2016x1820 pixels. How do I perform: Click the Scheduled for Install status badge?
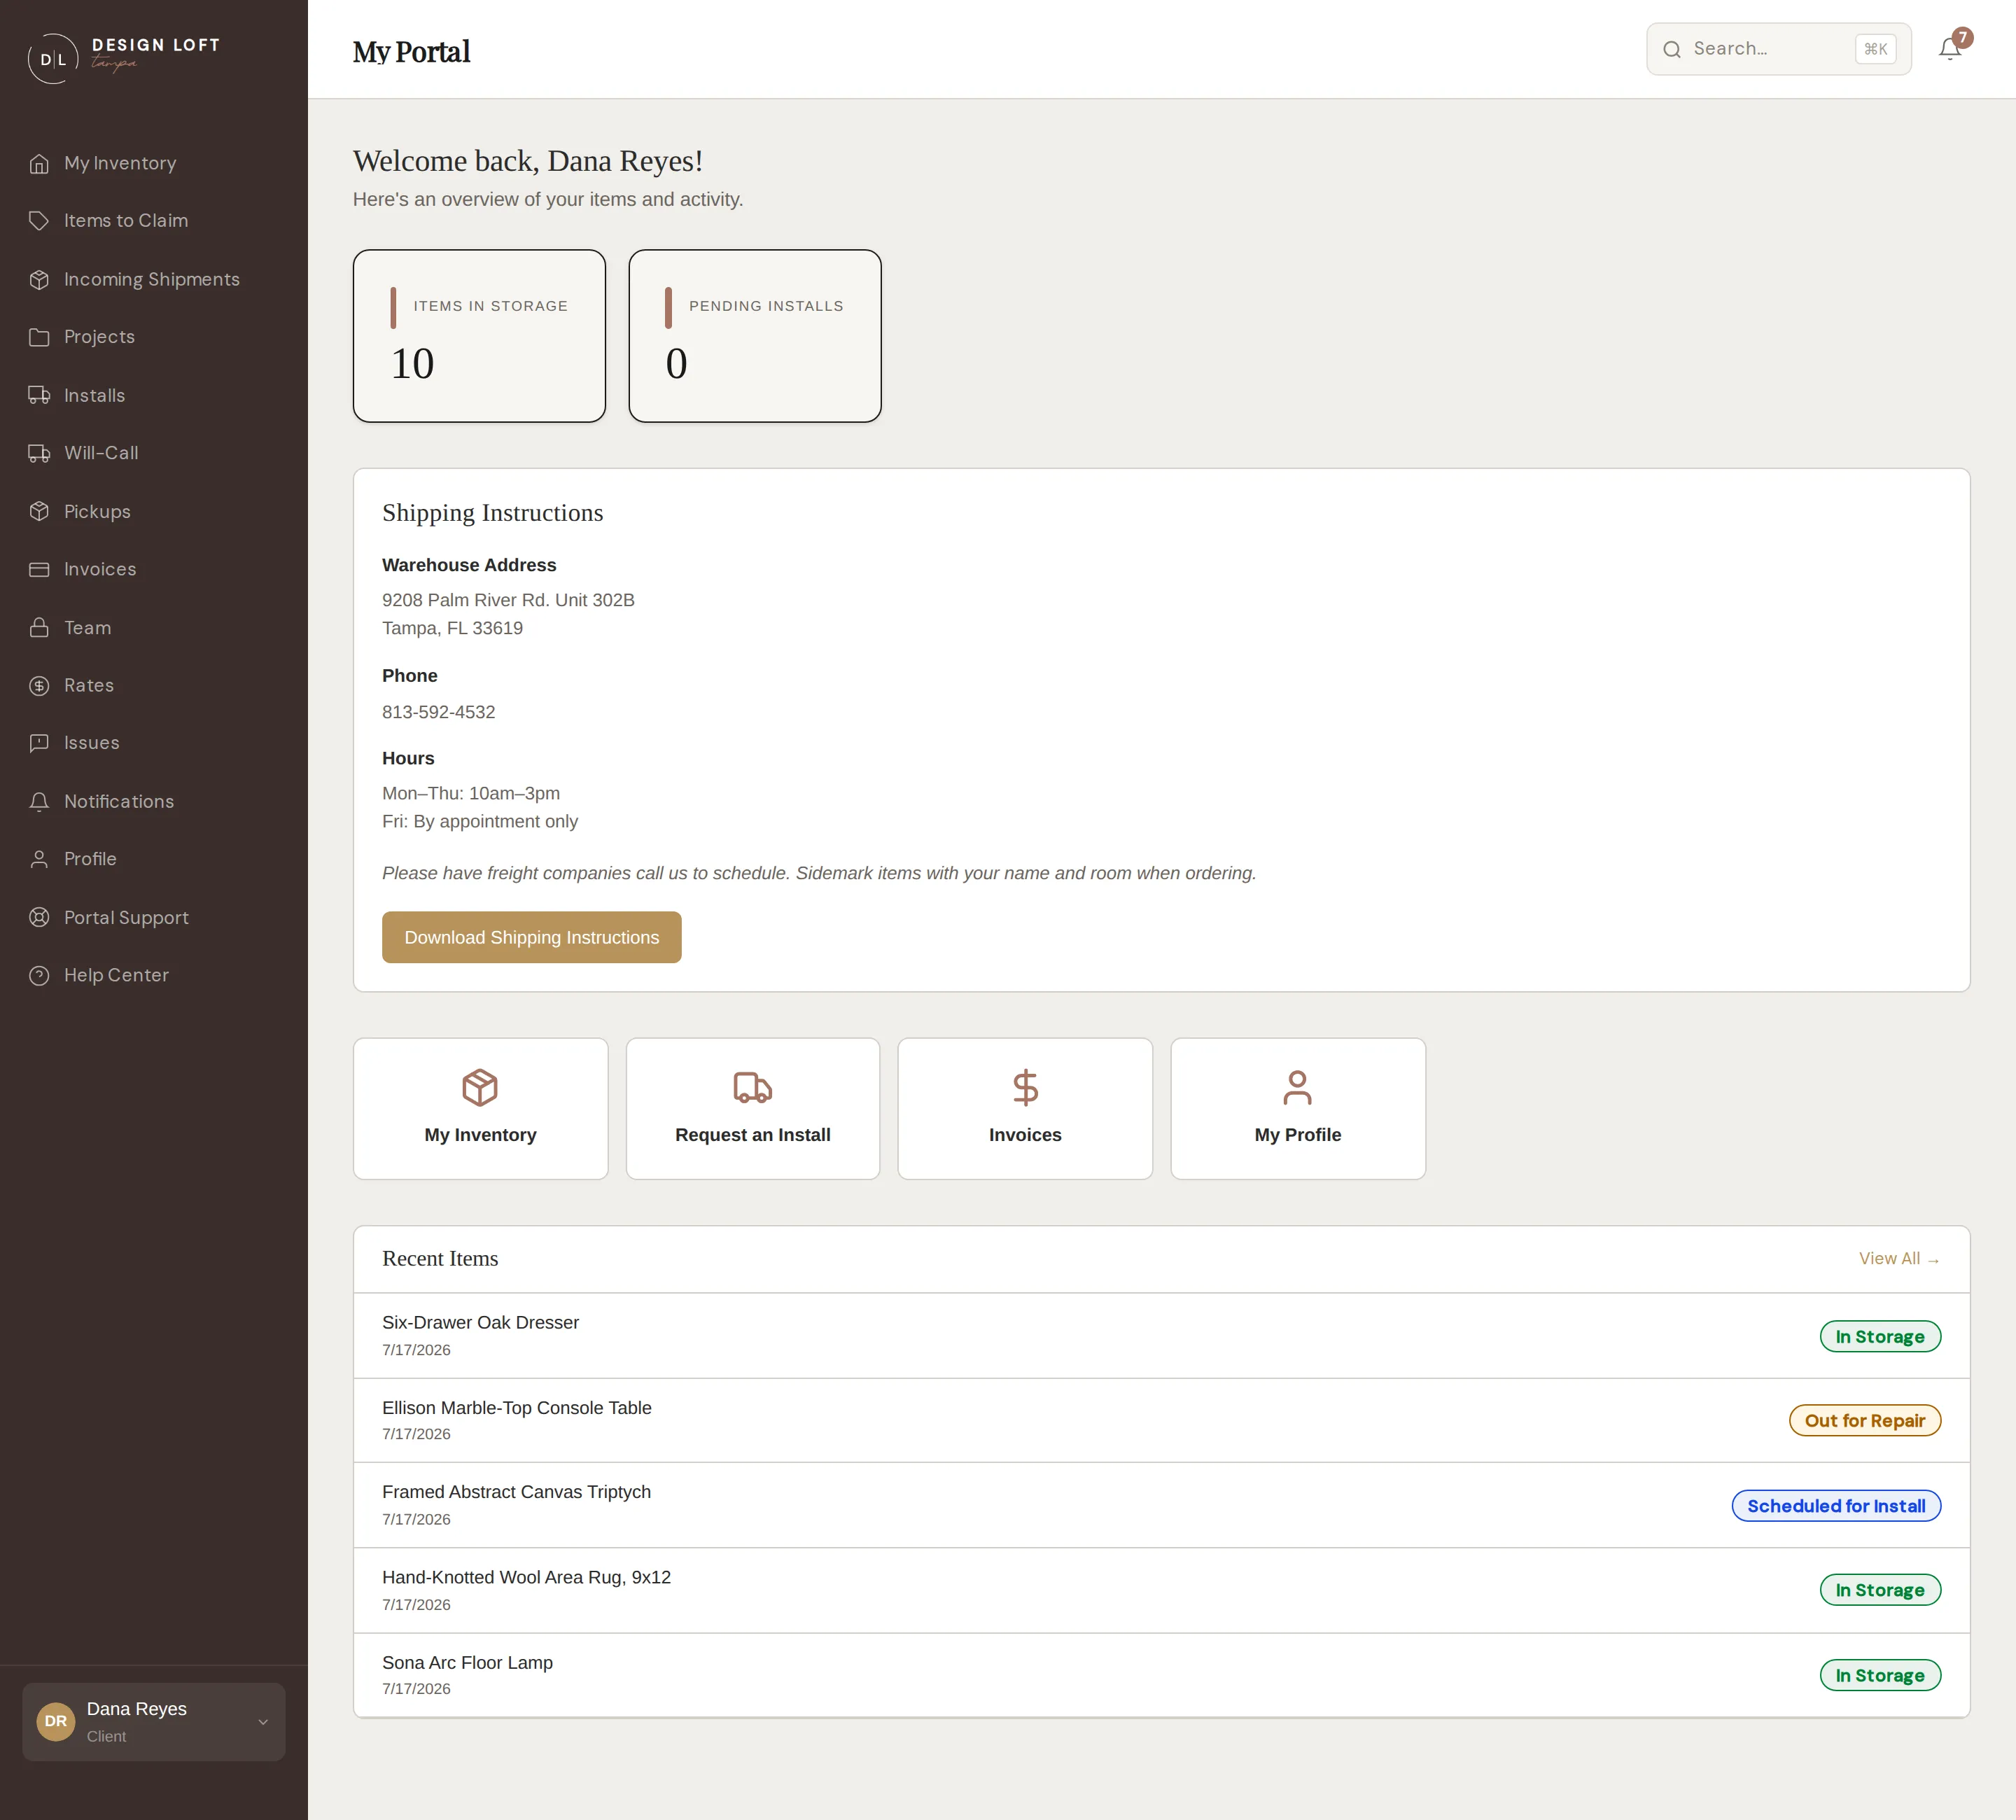(1836, 1505)
